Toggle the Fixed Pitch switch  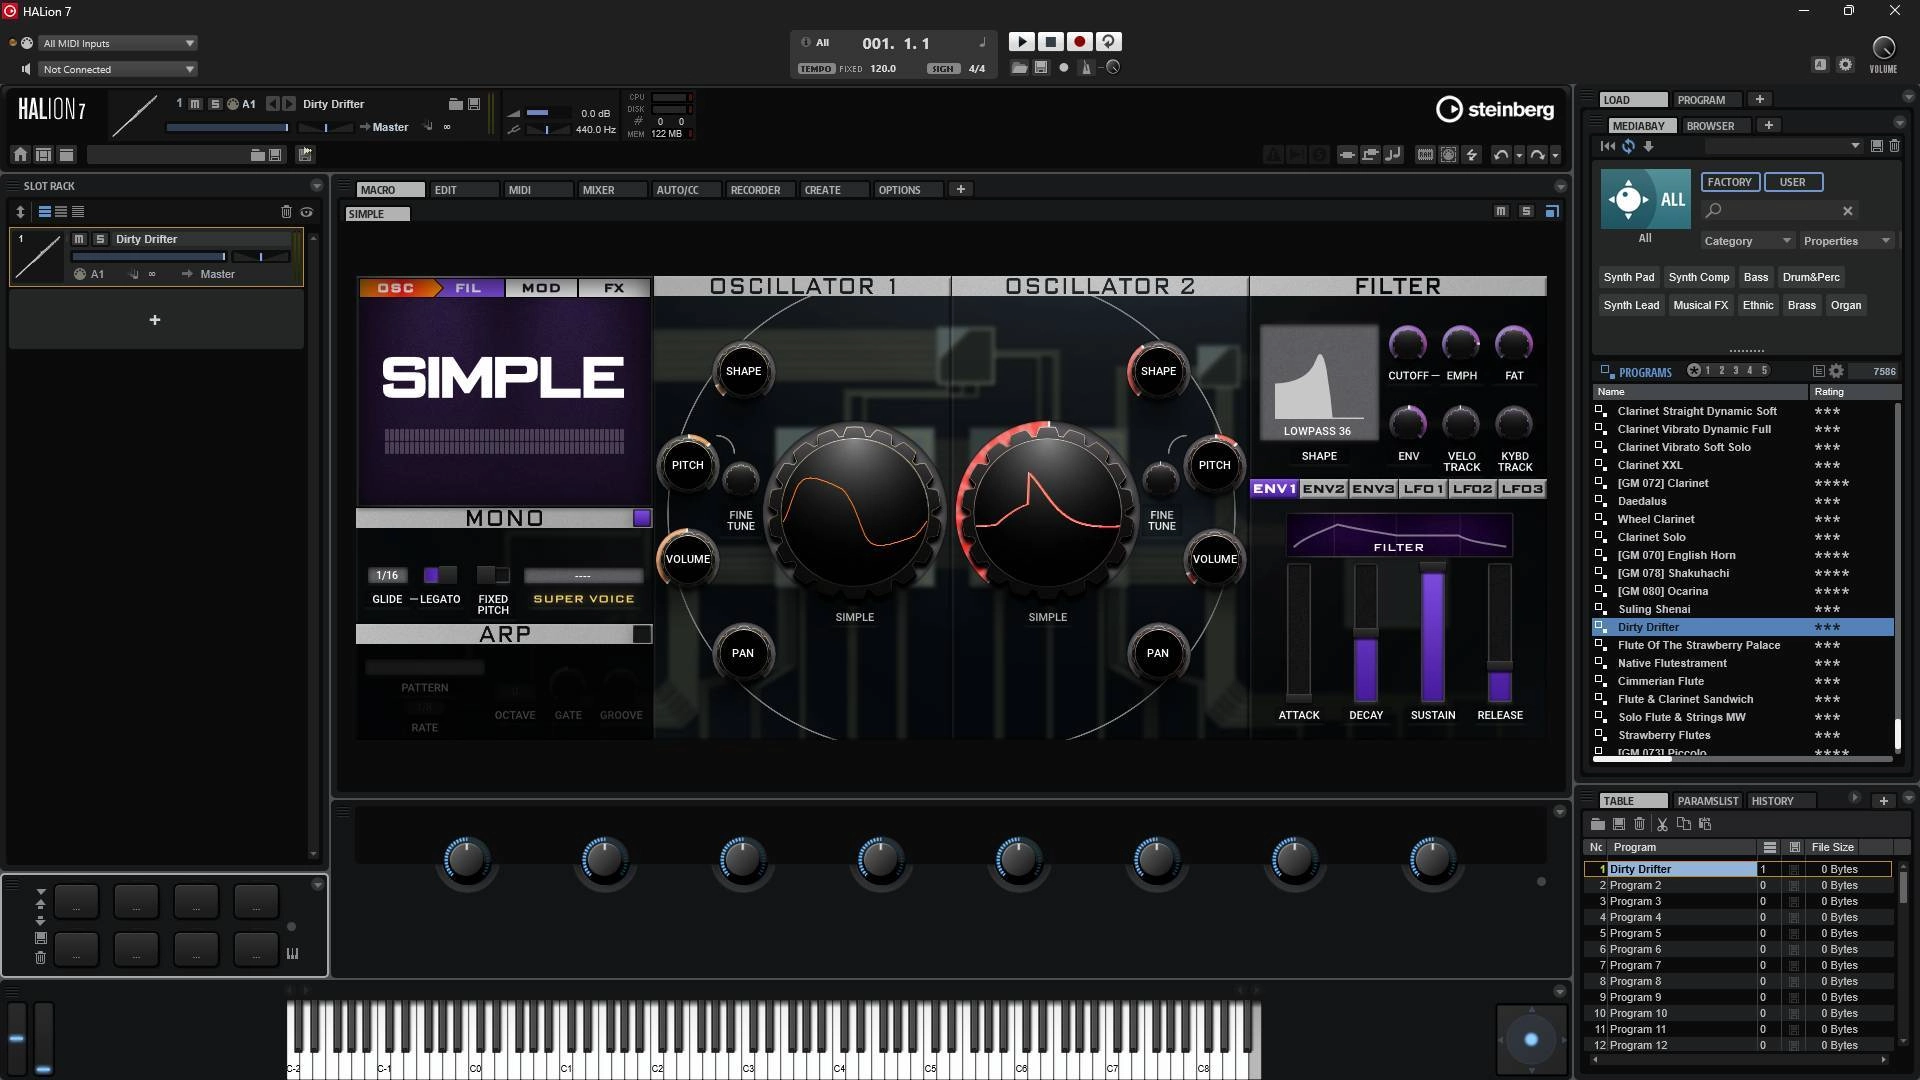coord(493,575)
